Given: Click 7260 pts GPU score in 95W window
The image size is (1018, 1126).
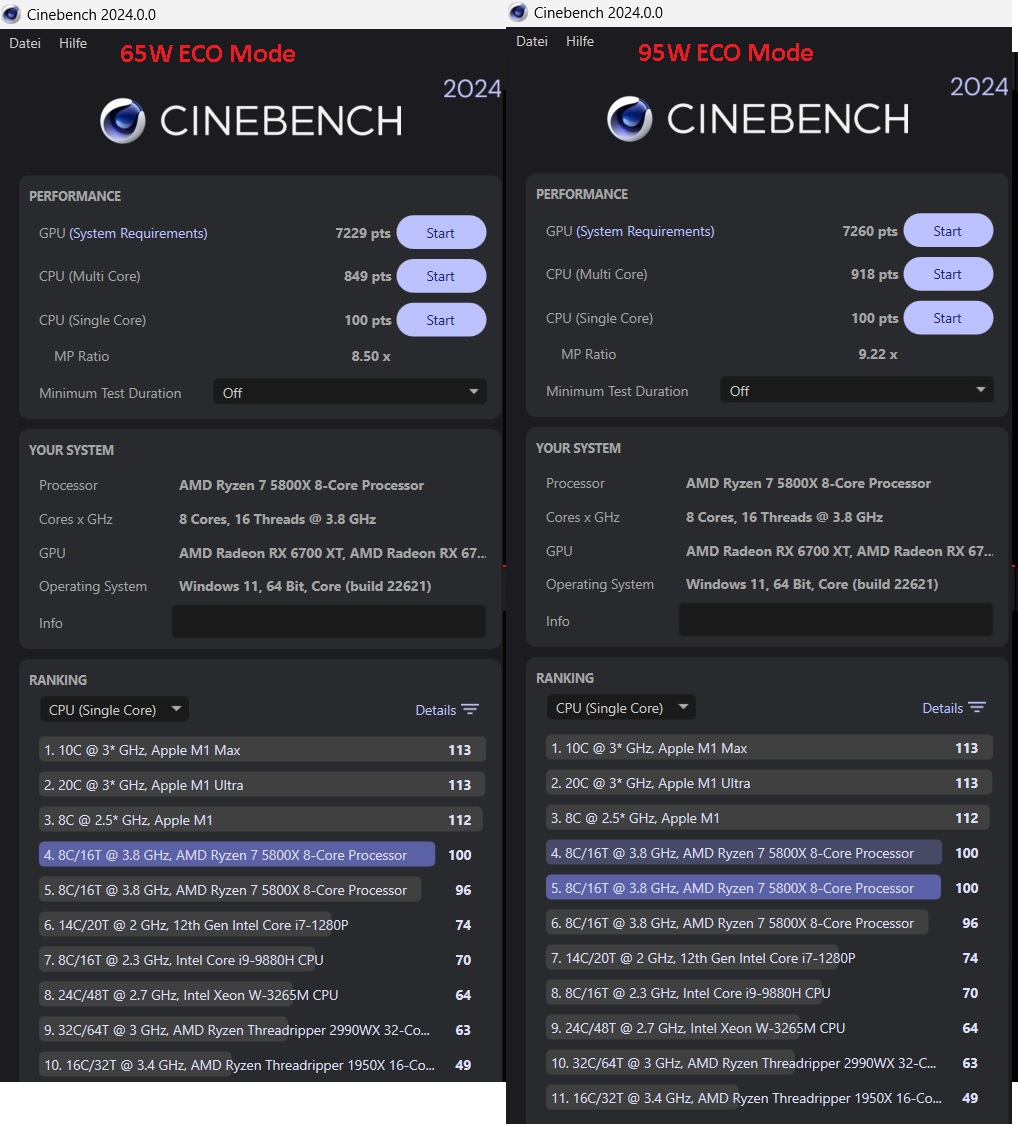Looking at the screenshot, I should click(869, 231).
